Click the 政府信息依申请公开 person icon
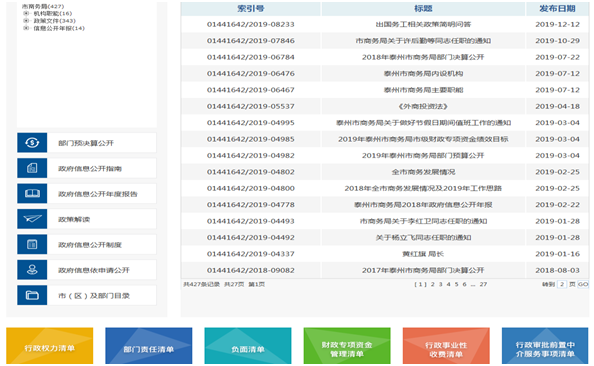Screen dimensions: 594x366 point(32,270)
